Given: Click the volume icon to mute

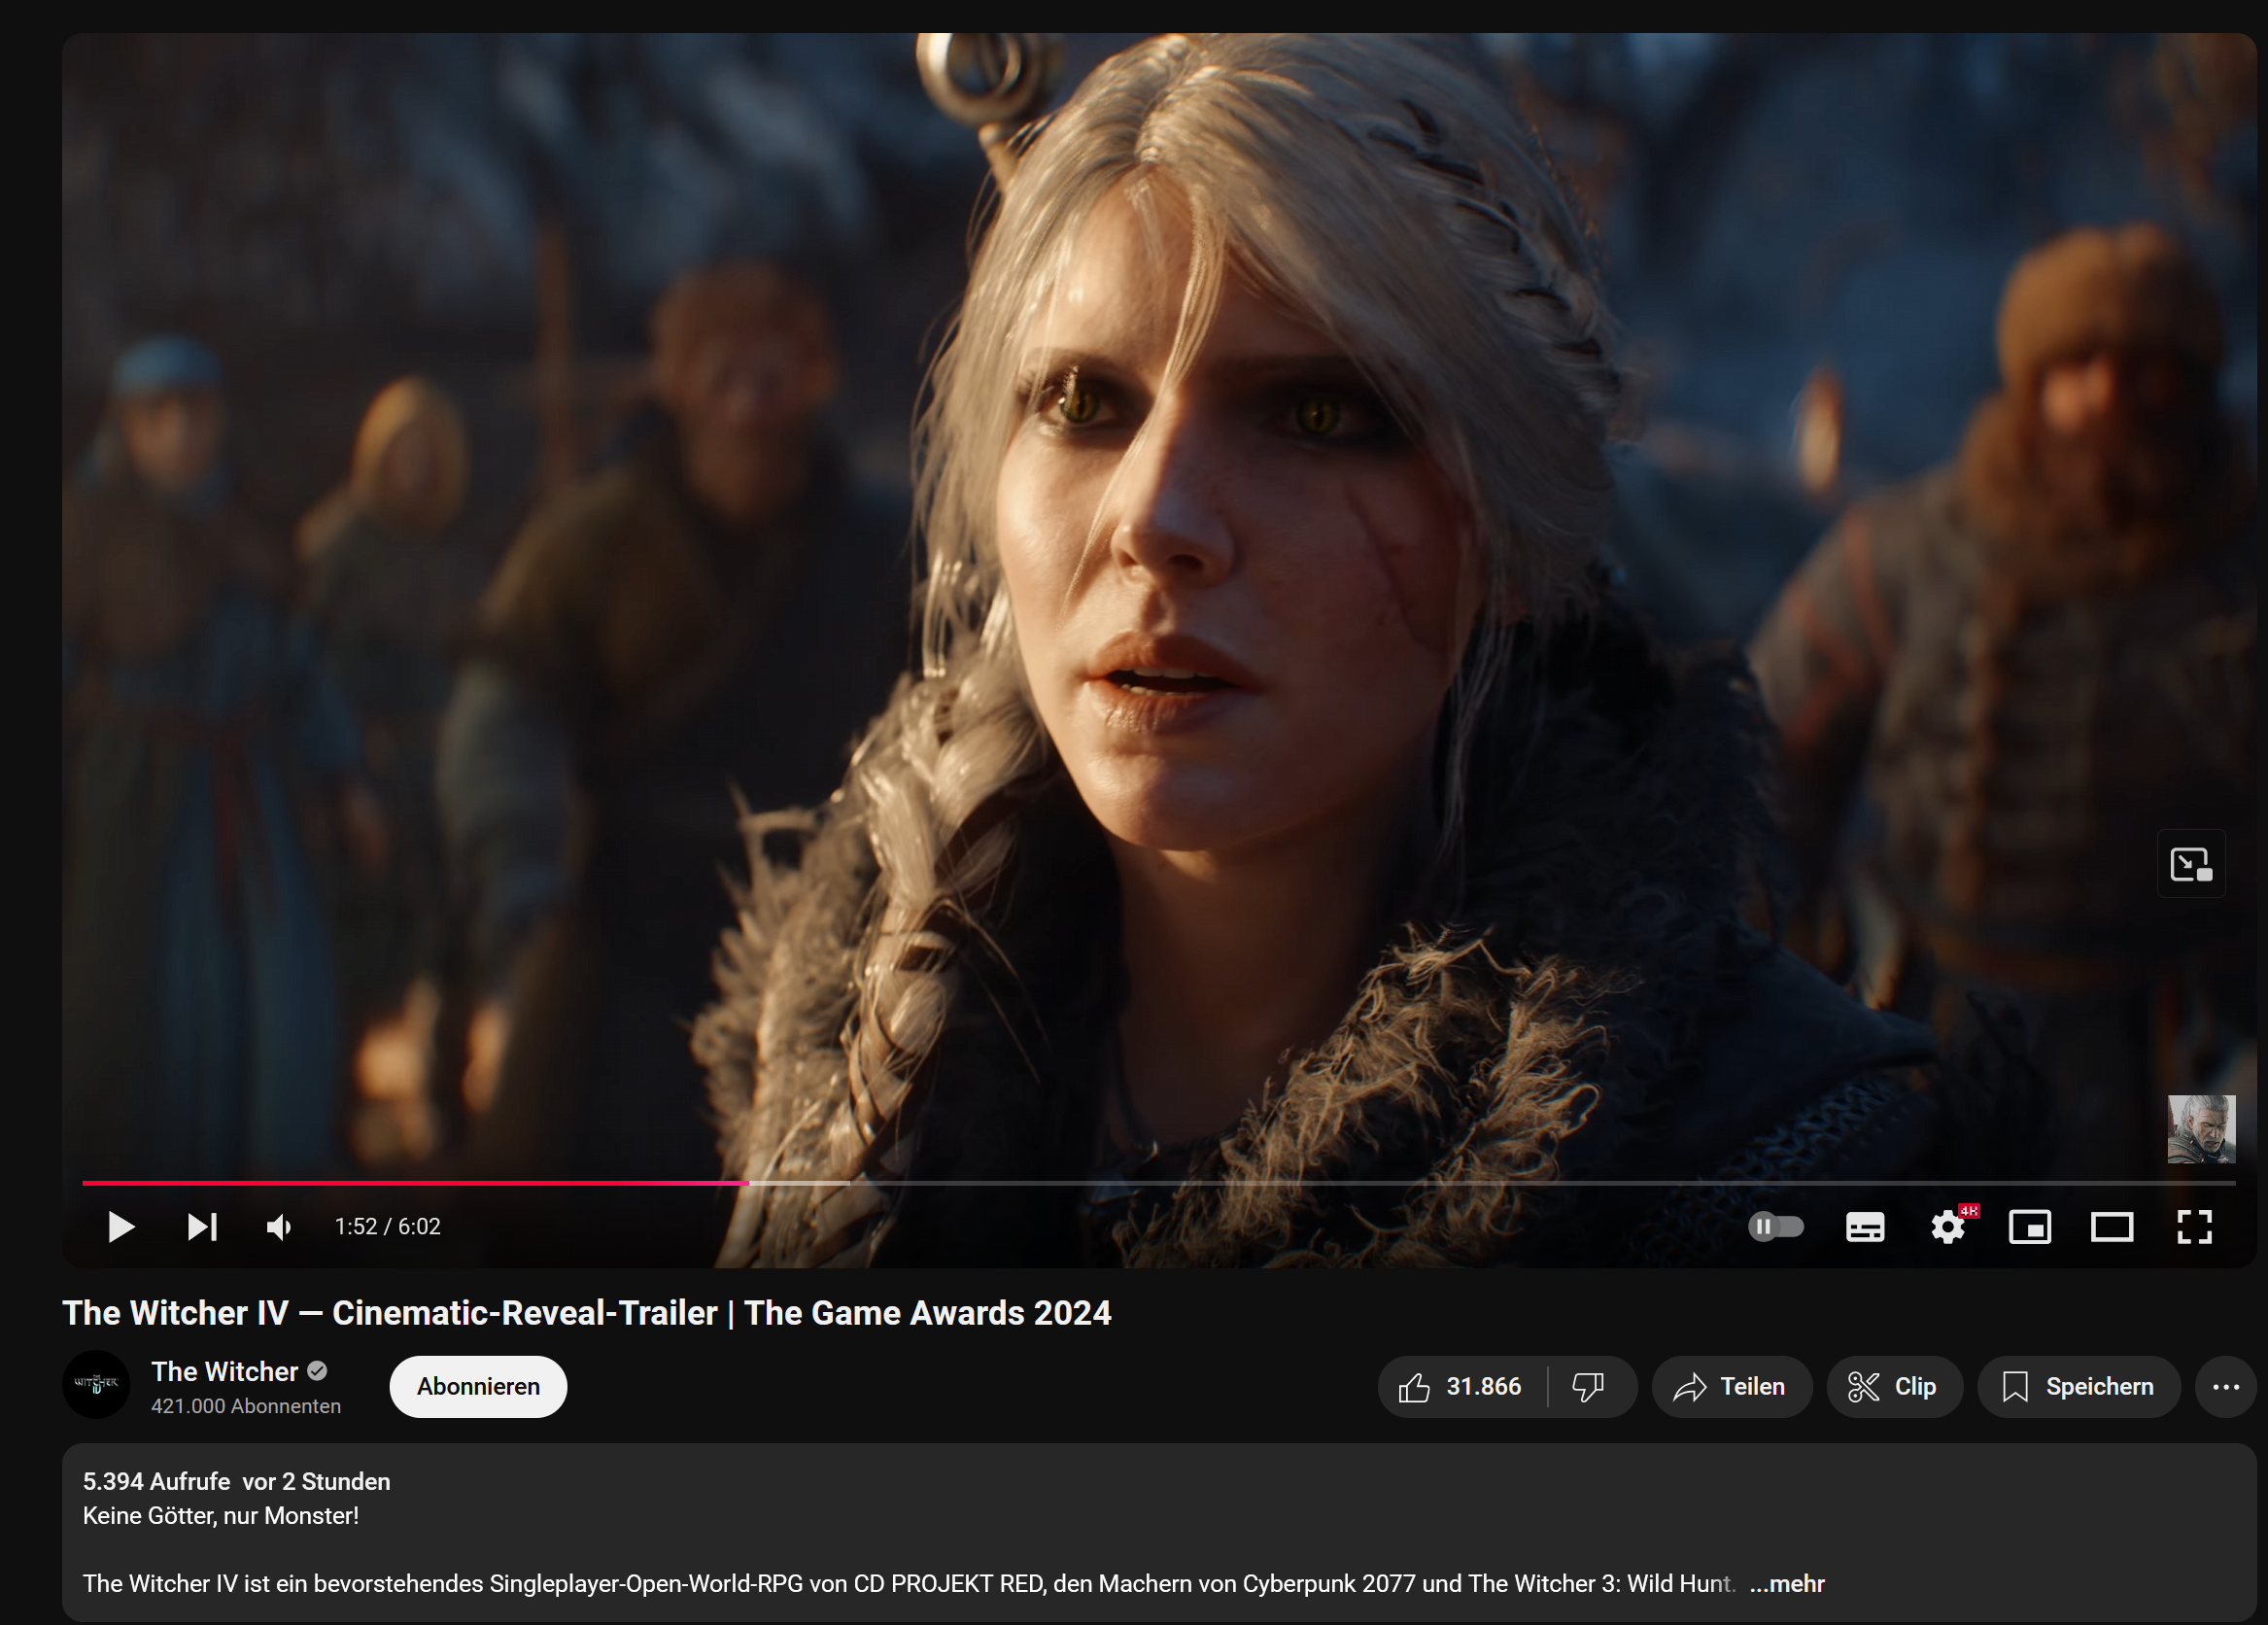Looking at the screenshot, I should [x=278, y=1227].
